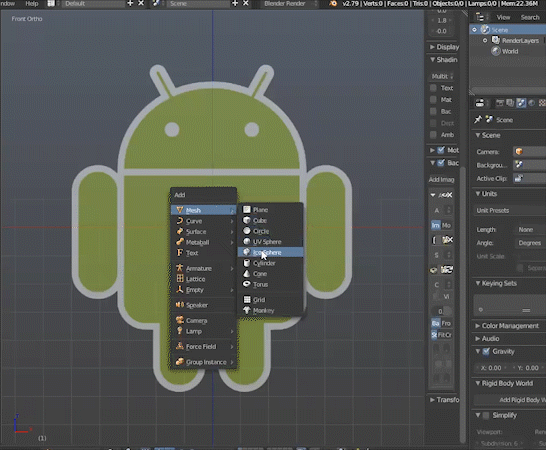This screenshot has height=450, width=546.
Task: Collapse the Scene panel in properties
Action: tap(478, 135)
